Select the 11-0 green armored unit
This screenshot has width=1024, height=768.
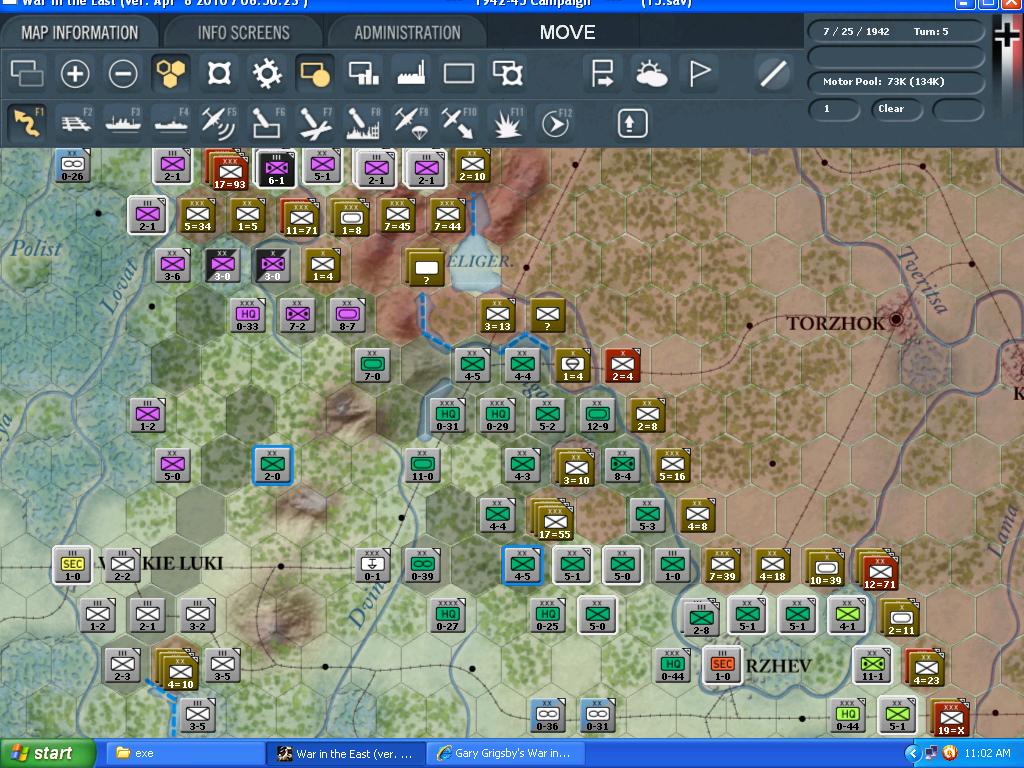click(x=423, y=466)
